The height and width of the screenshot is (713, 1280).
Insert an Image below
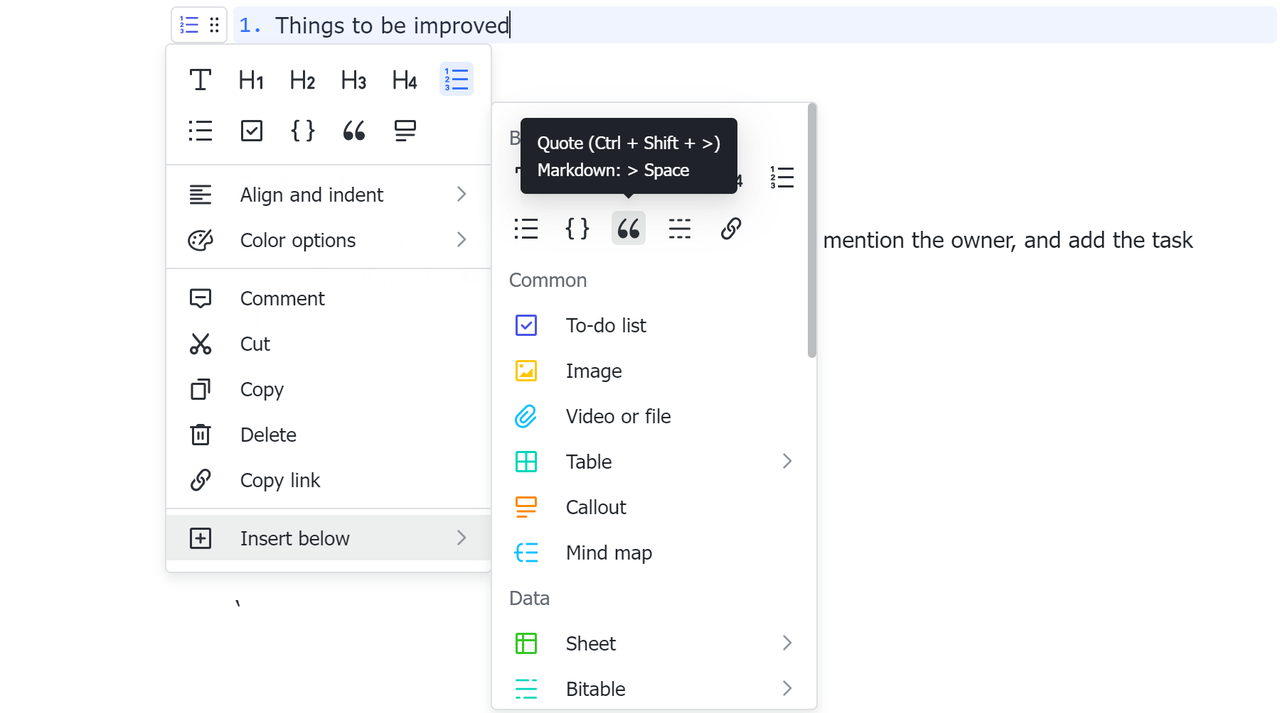(593, 371)
